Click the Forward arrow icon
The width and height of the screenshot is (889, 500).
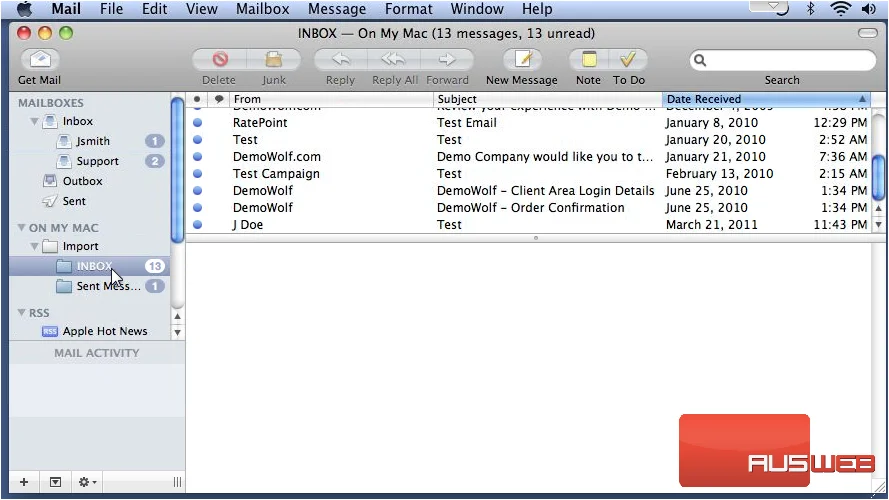(x=447, y=60)
